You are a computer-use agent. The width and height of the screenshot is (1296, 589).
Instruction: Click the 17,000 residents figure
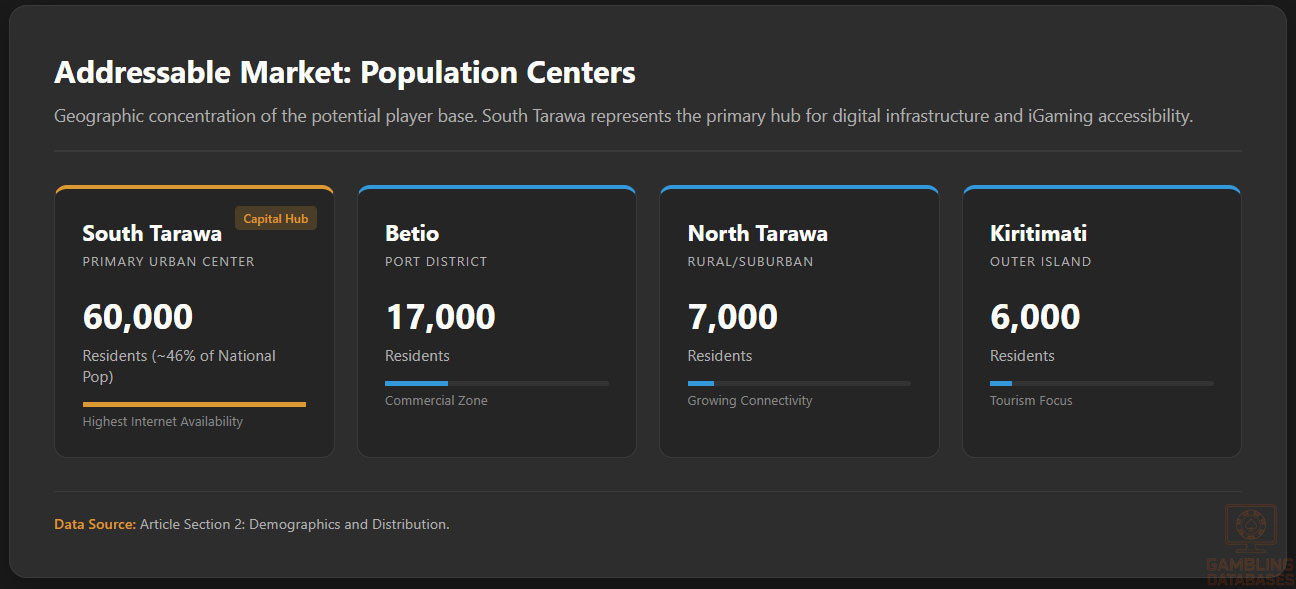coord(440,317)
